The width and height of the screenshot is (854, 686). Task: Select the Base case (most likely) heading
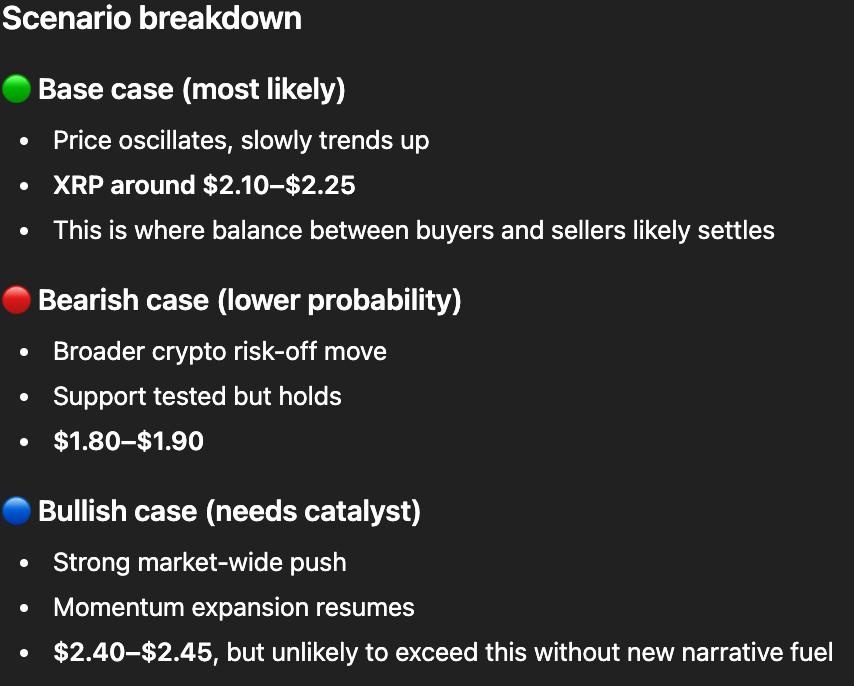coord(192,90)
